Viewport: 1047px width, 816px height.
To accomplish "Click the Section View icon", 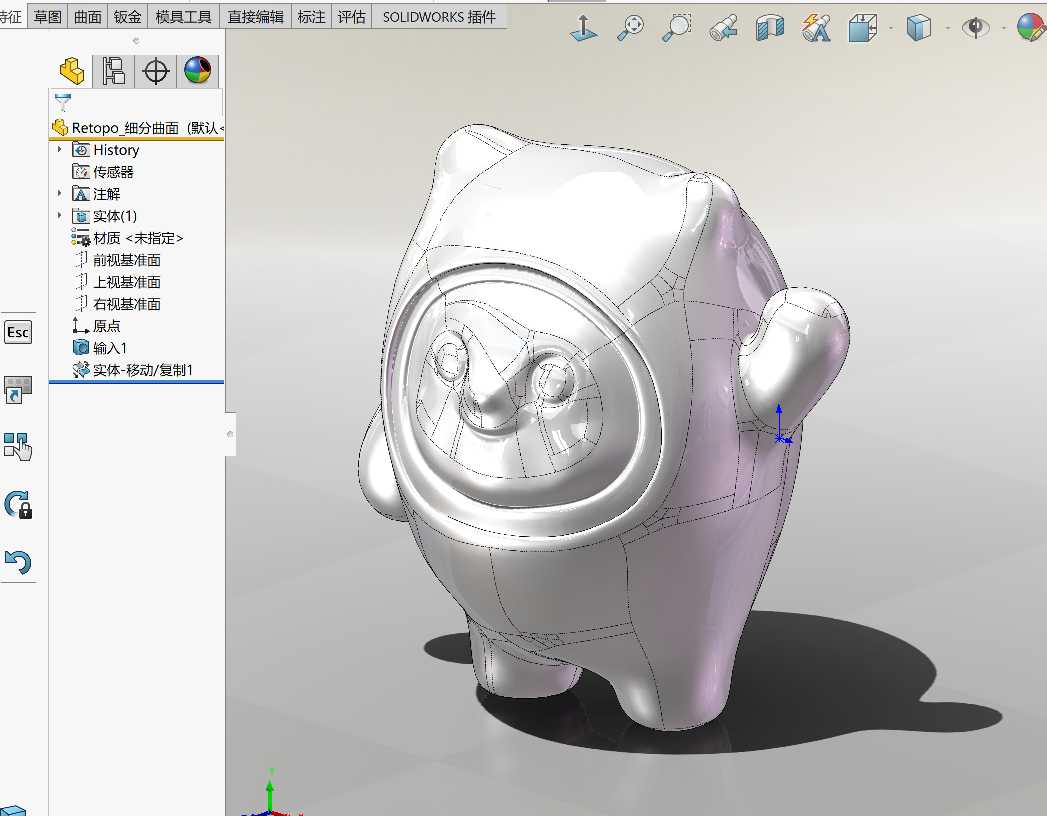I will pos(770,28).
